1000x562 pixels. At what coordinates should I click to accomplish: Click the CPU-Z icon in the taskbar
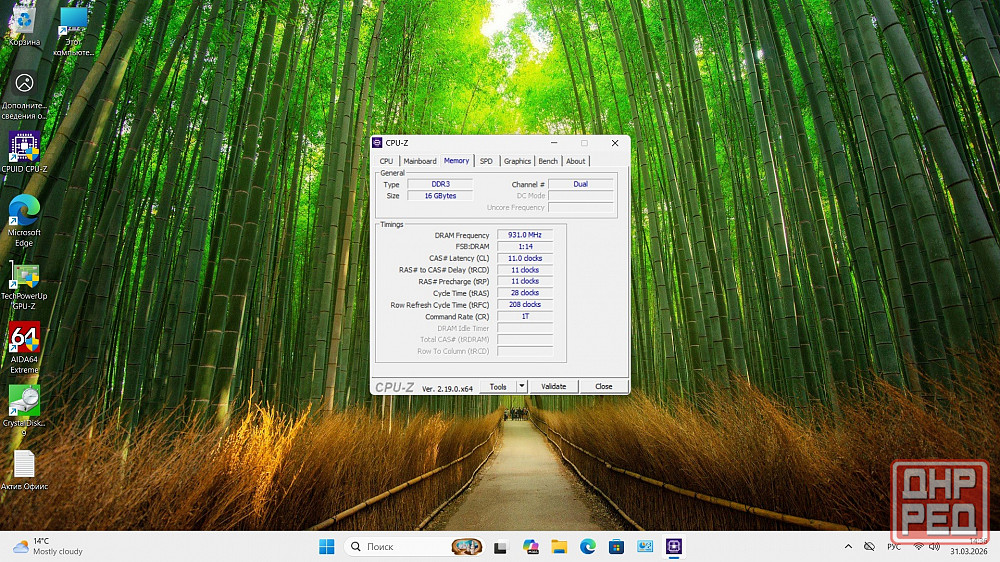point(675,546)
